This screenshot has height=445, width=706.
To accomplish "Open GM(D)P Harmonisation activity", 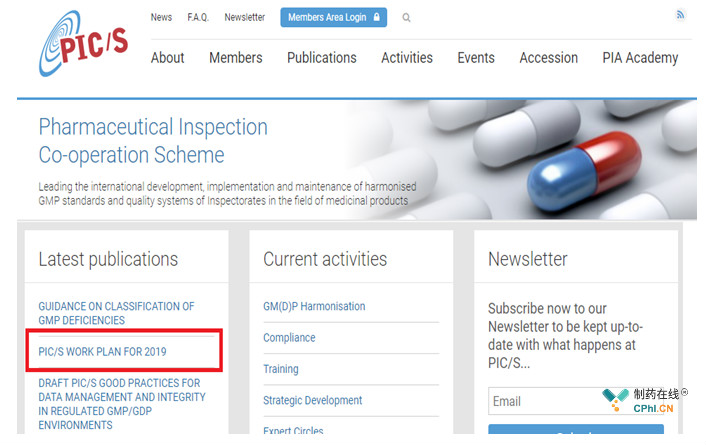I will [314, 306].
